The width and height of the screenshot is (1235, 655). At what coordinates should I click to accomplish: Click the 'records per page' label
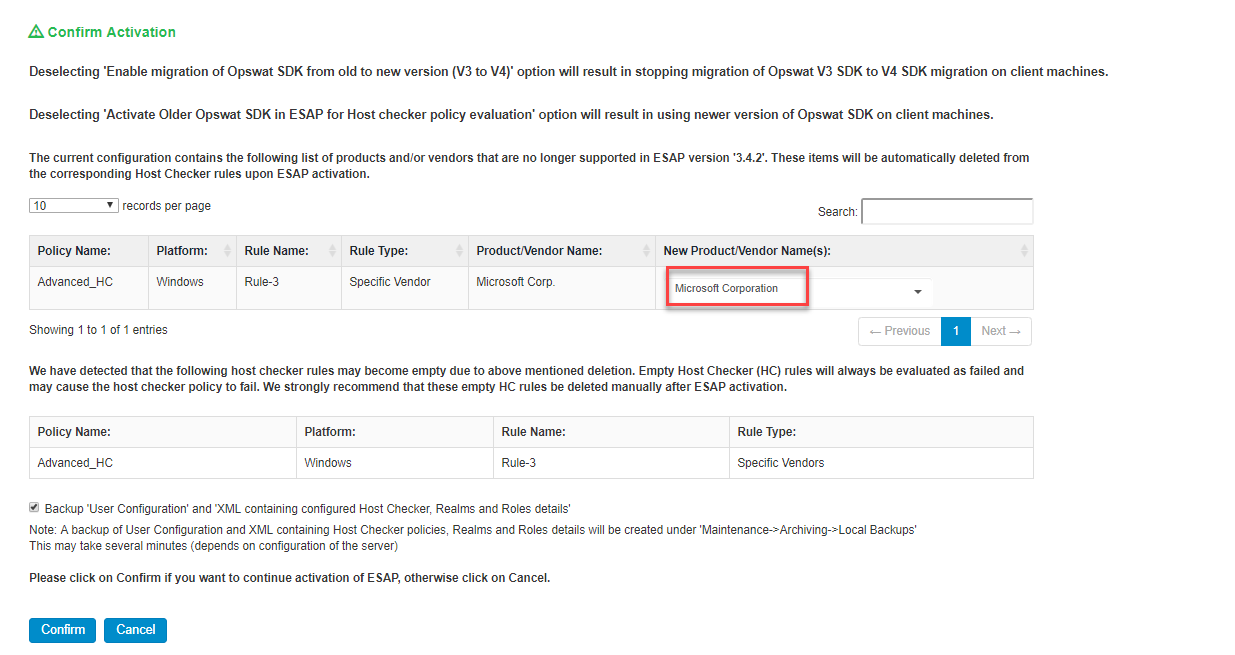coord(167,206)
